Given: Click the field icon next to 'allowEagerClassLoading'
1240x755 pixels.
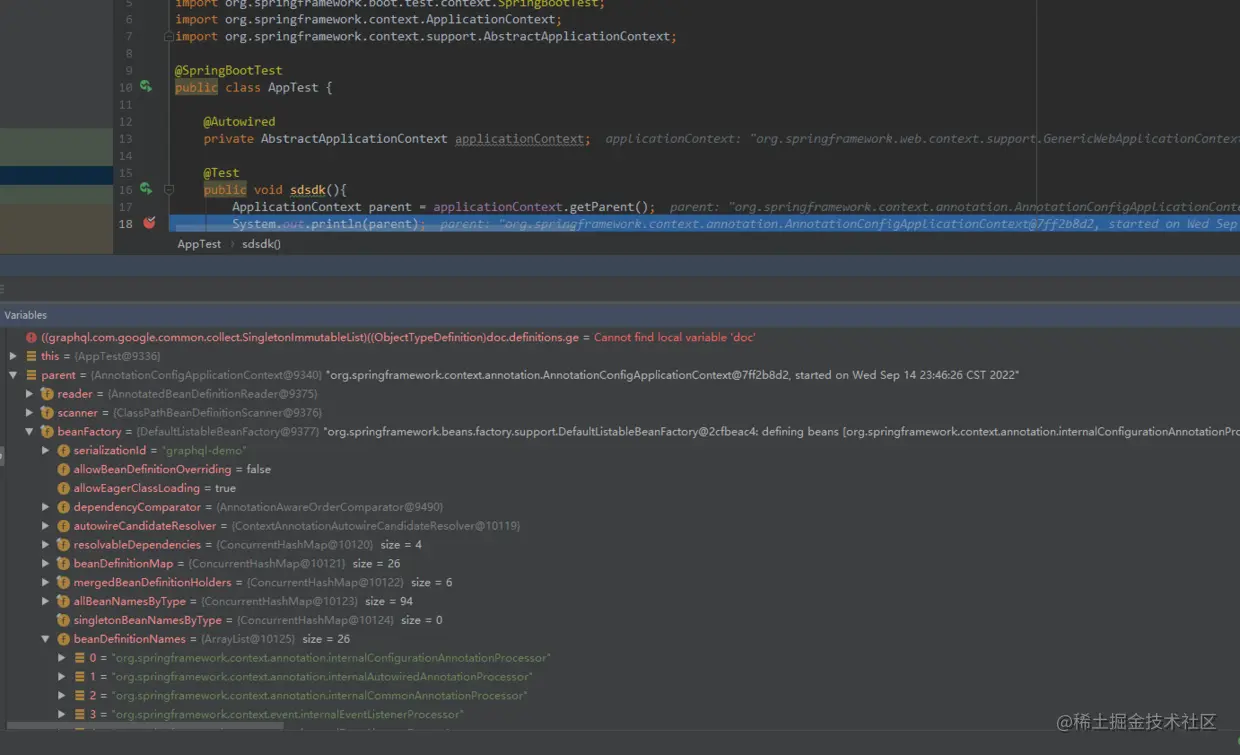Looking at the screenshot, I should point(63,488).
